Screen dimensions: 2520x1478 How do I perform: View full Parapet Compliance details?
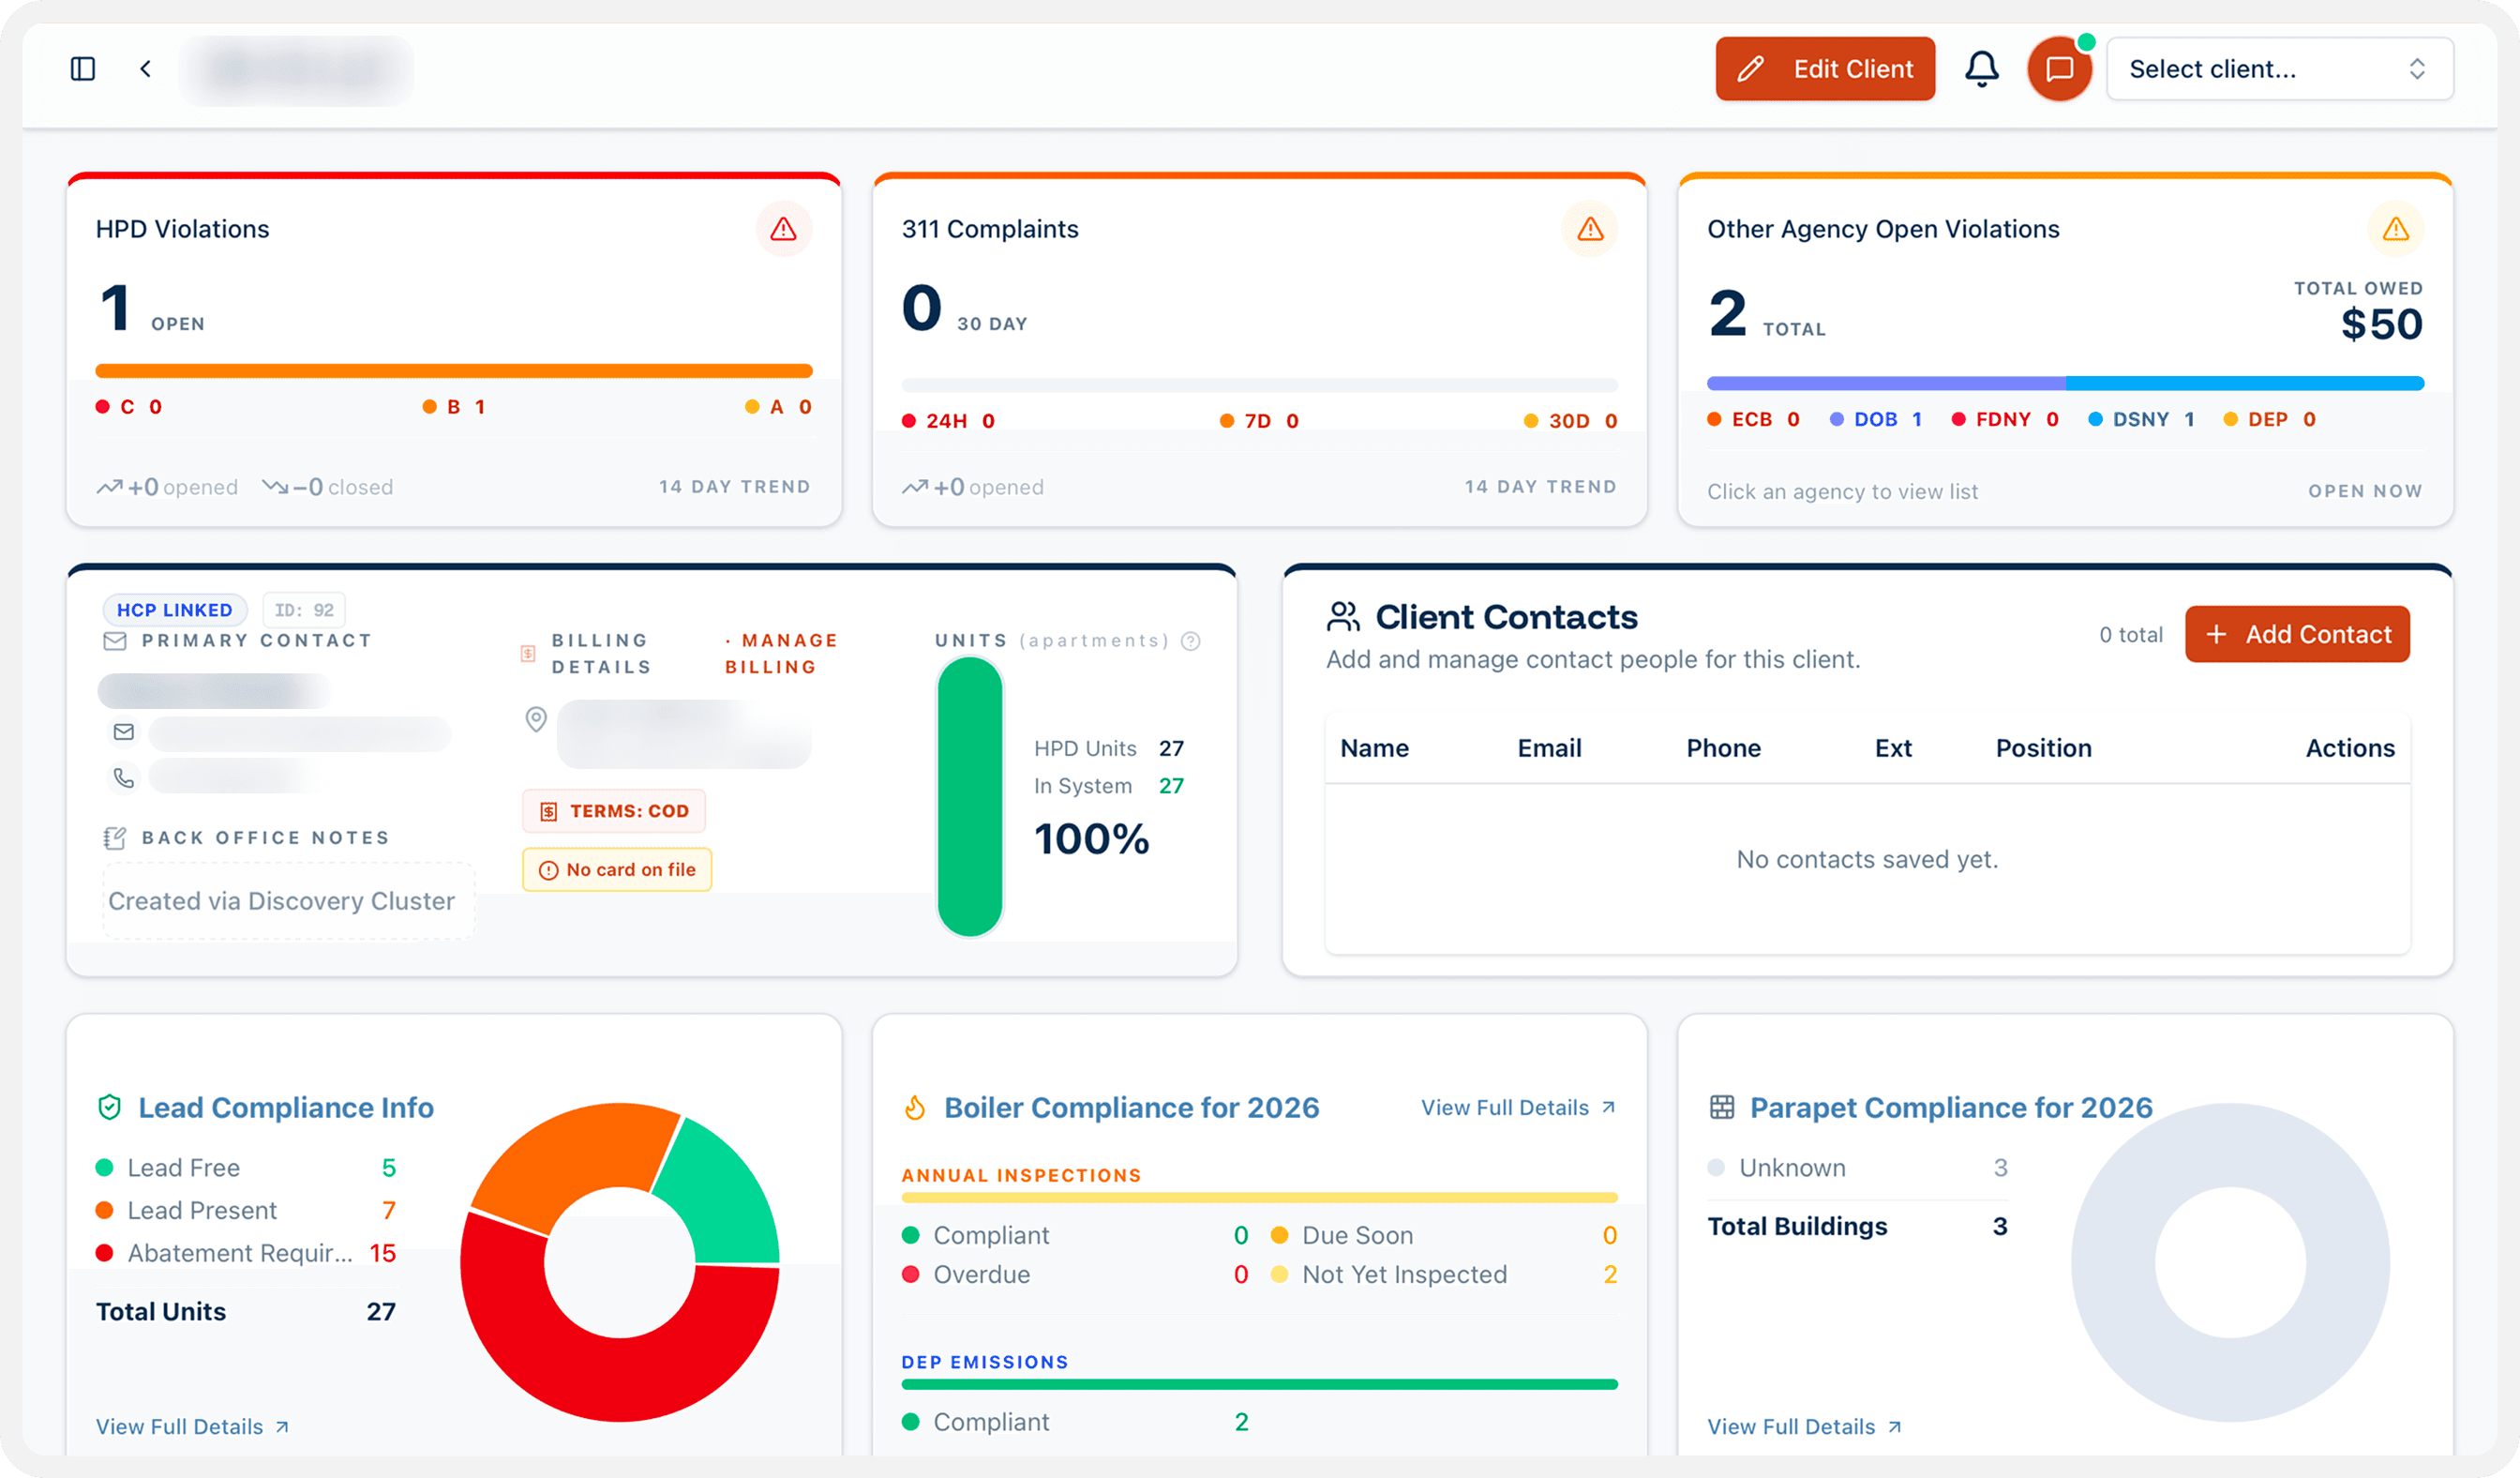coord(1804,1427)
